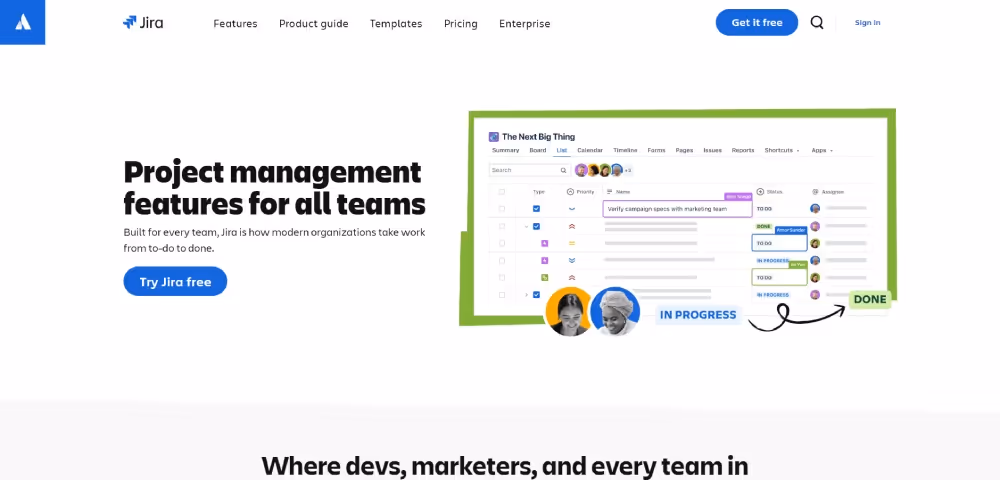Click magnifier inside the mockup Search field
1000x480 pixels.
pyautogui.click(x=563, y=170)
